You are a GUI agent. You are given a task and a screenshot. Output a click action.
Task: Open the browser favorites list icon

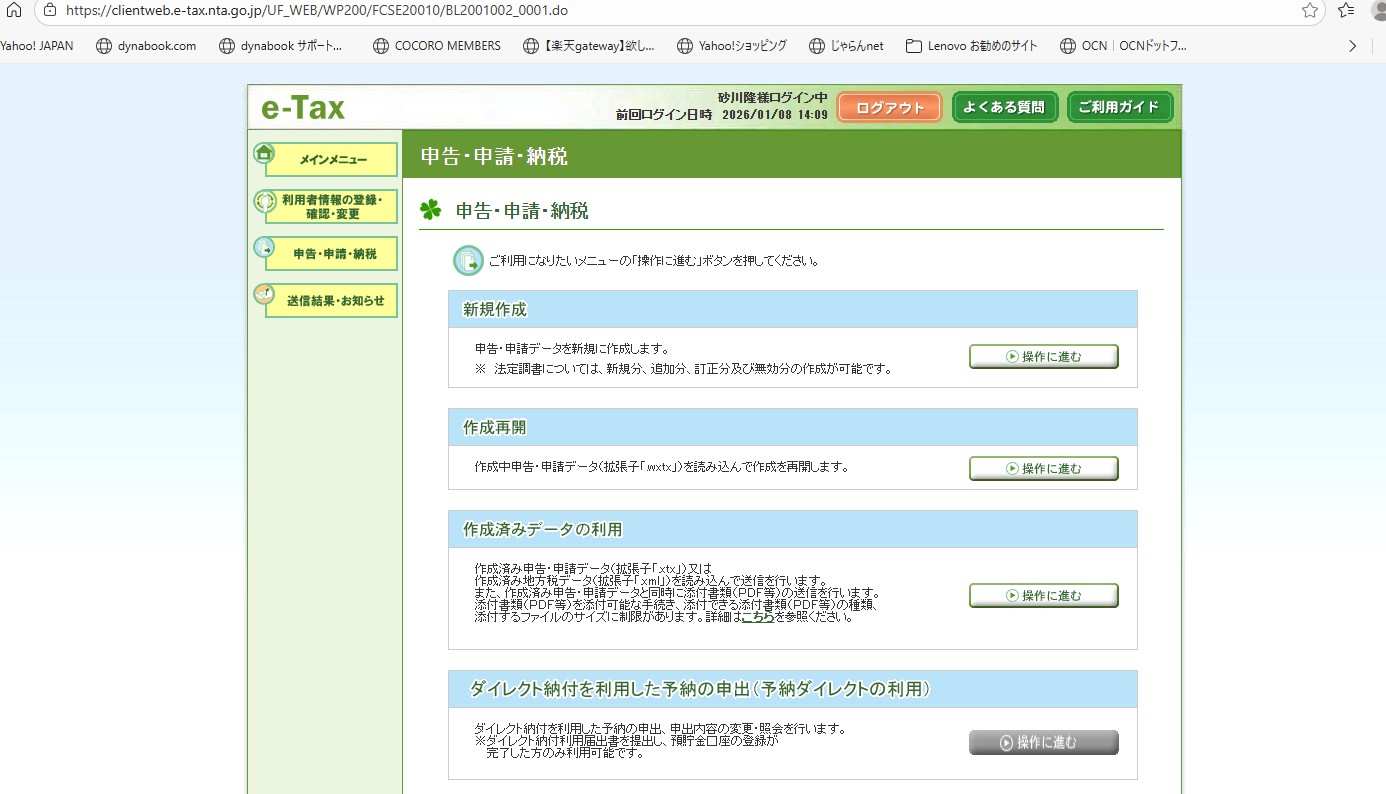point(1346,10)
